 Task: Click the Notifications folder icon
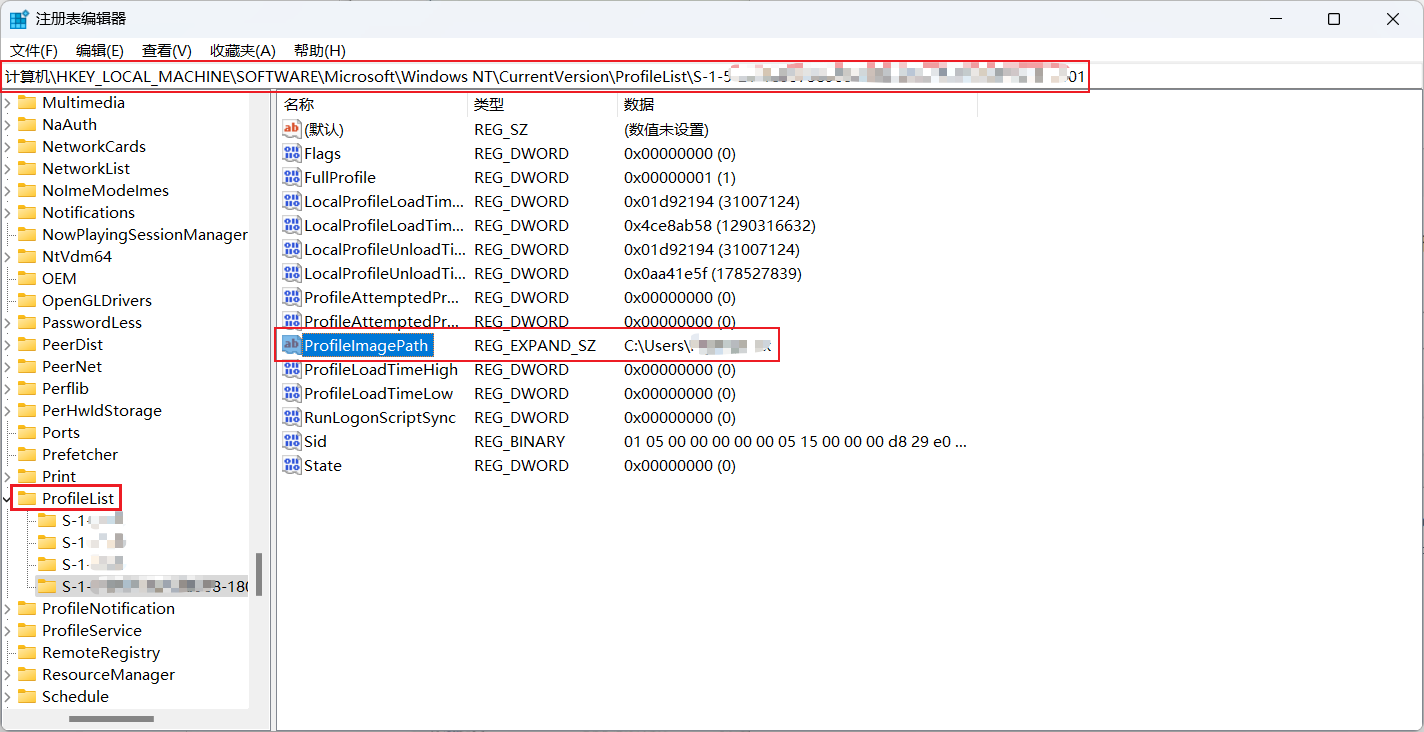[x=27, y=212]
